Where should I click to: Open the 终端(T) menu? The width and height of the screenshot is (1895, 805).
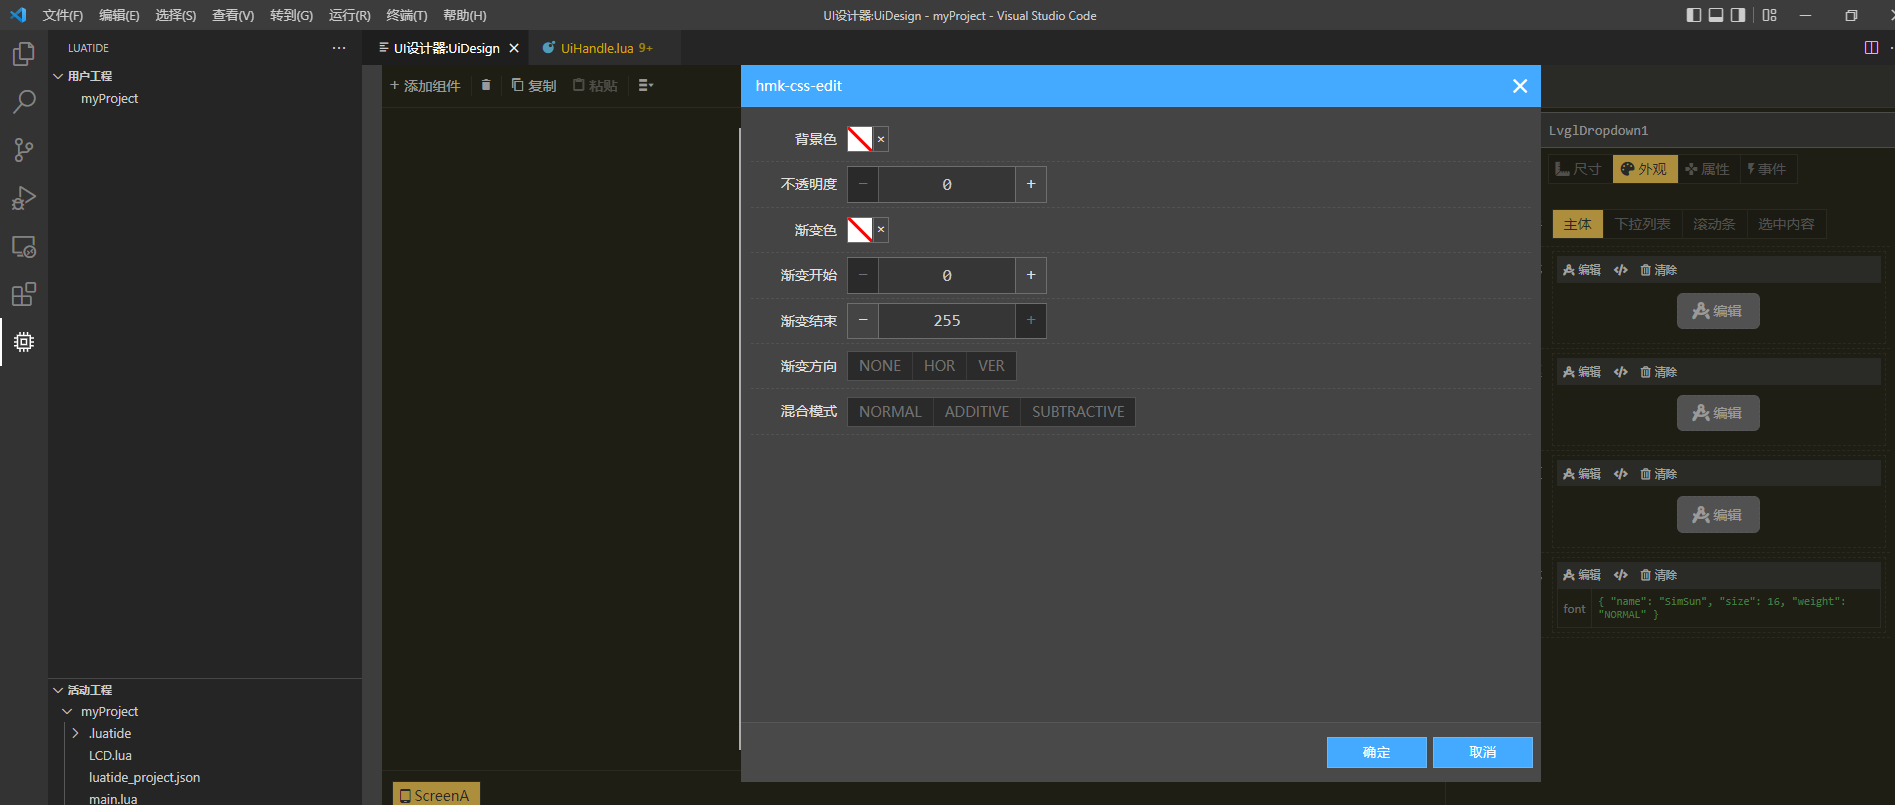(406, 15)
